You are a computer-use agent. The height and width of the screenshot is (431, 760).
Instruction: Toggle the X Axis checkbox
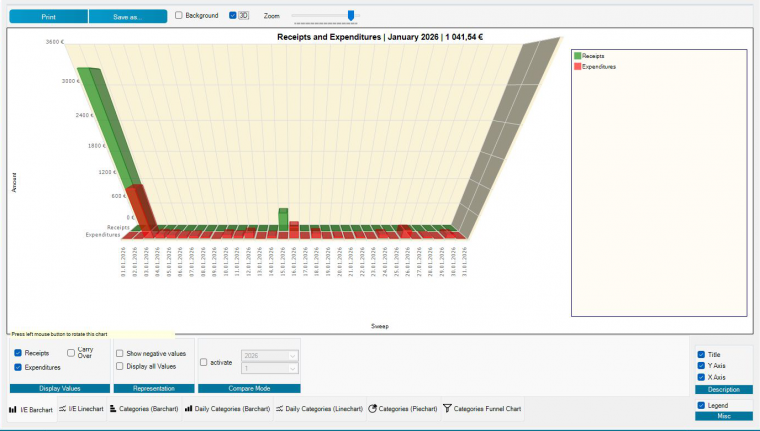point(701,377)
